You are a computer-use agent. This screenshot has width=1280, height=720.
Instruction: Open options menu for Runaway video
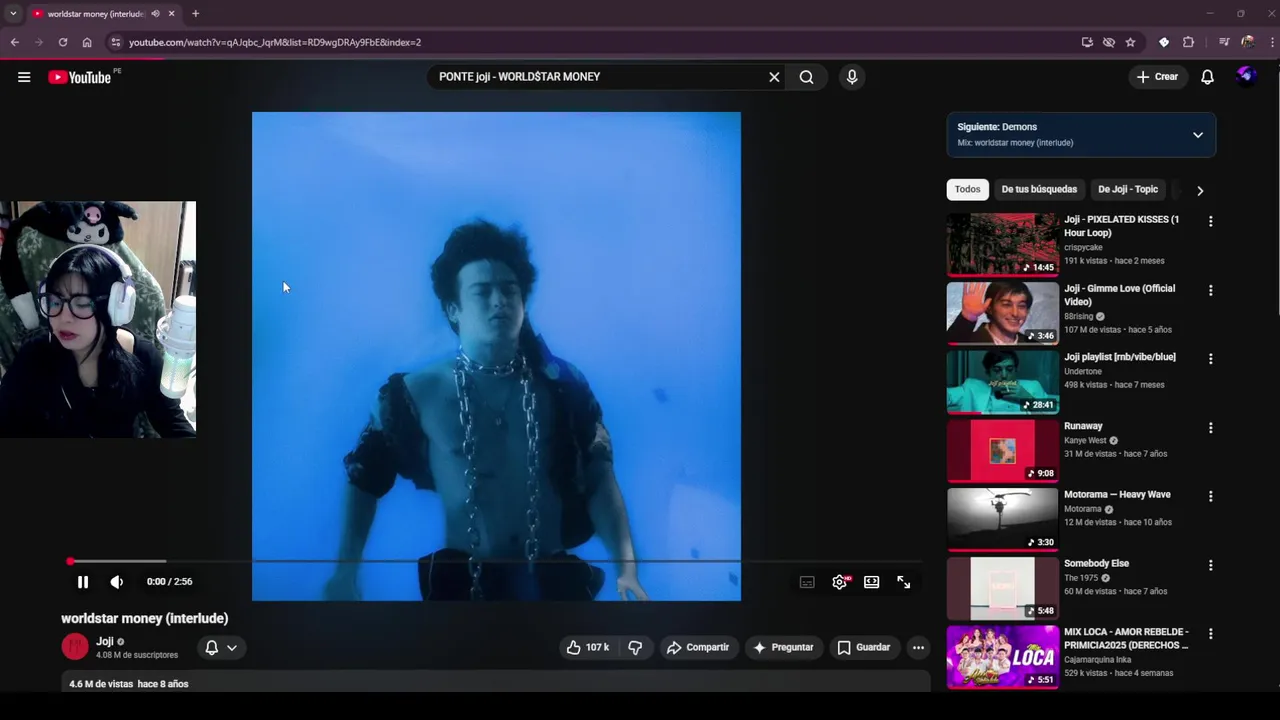point(1211,428)
